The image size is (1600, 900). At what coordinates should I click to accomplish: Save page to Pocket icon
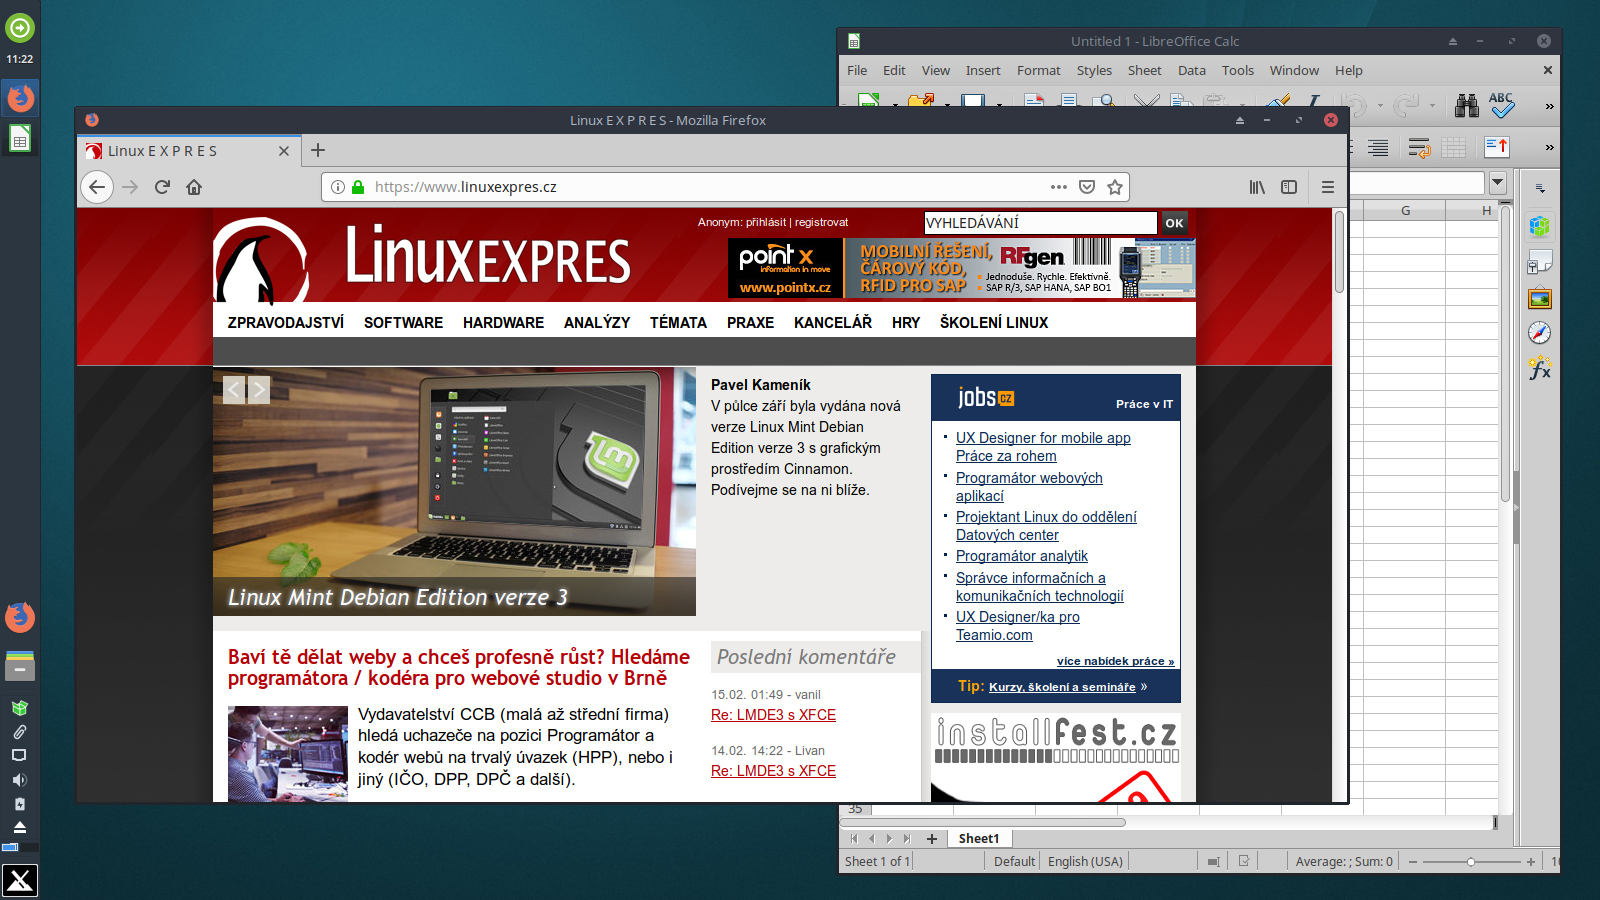1087,187
